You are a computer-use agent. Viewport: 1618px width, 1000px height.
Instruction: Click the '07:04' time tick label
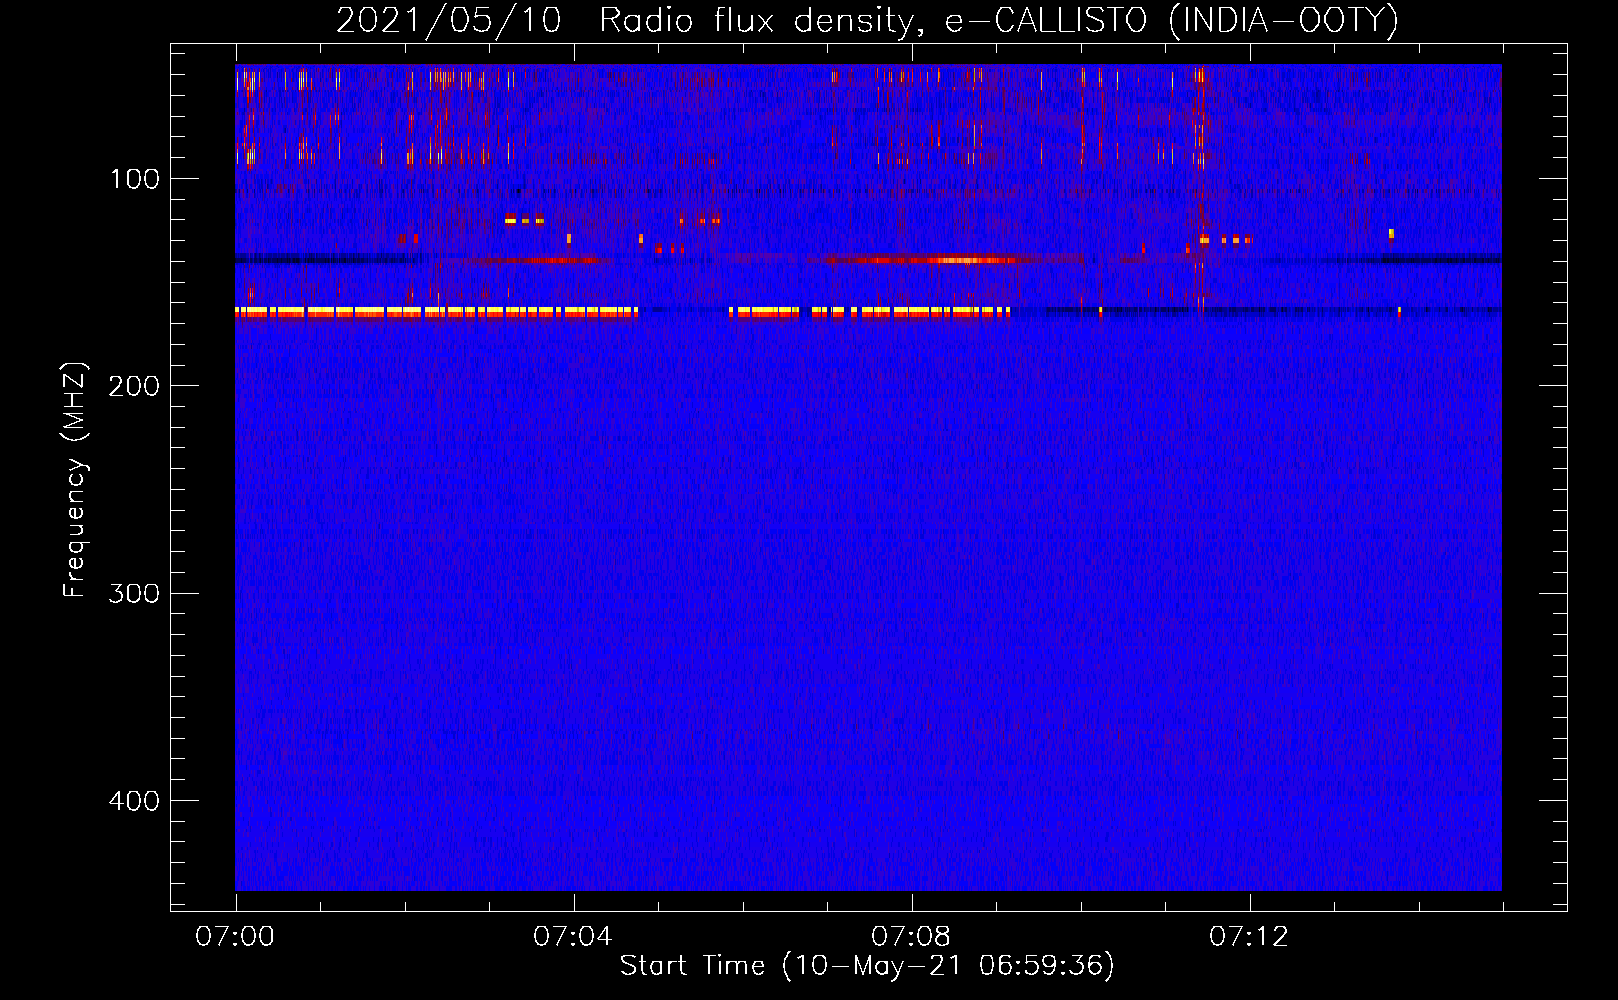coord(573,937)
